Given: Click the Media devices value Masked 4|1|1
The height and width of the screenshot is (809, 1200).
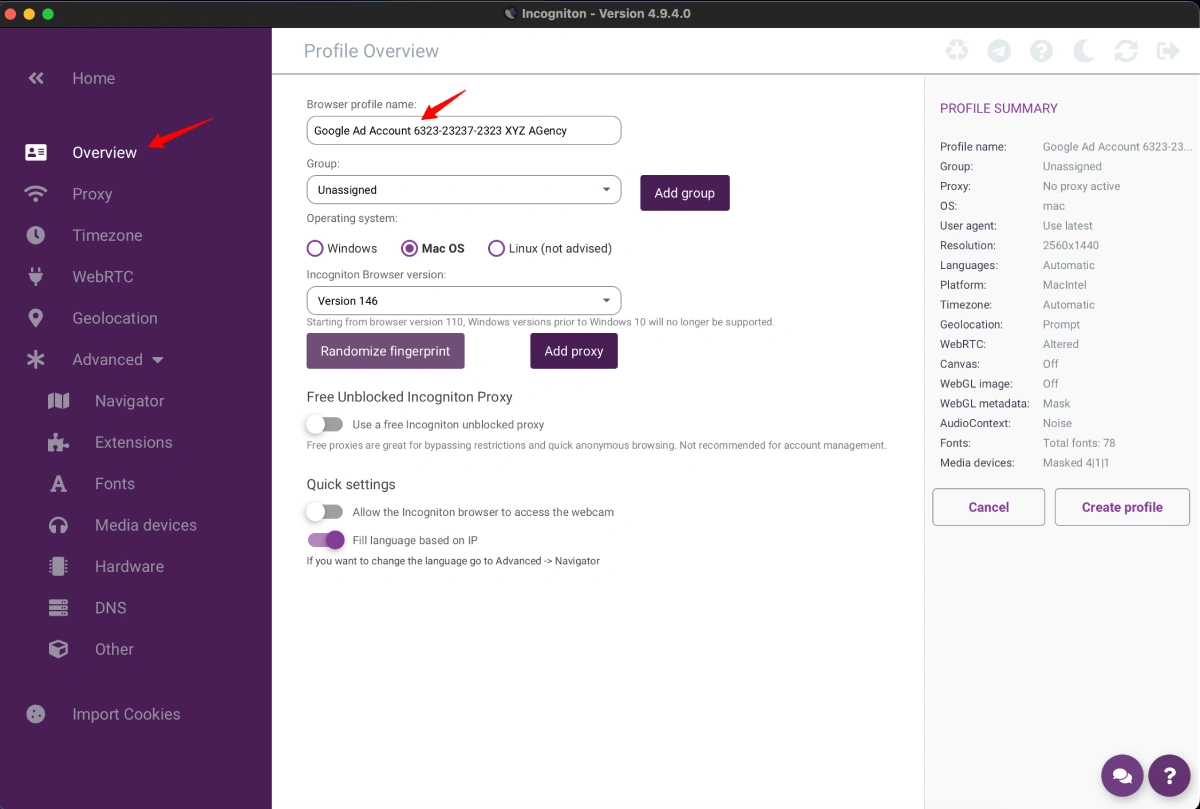Looking at the screenshot, I should coord(1076,463).
